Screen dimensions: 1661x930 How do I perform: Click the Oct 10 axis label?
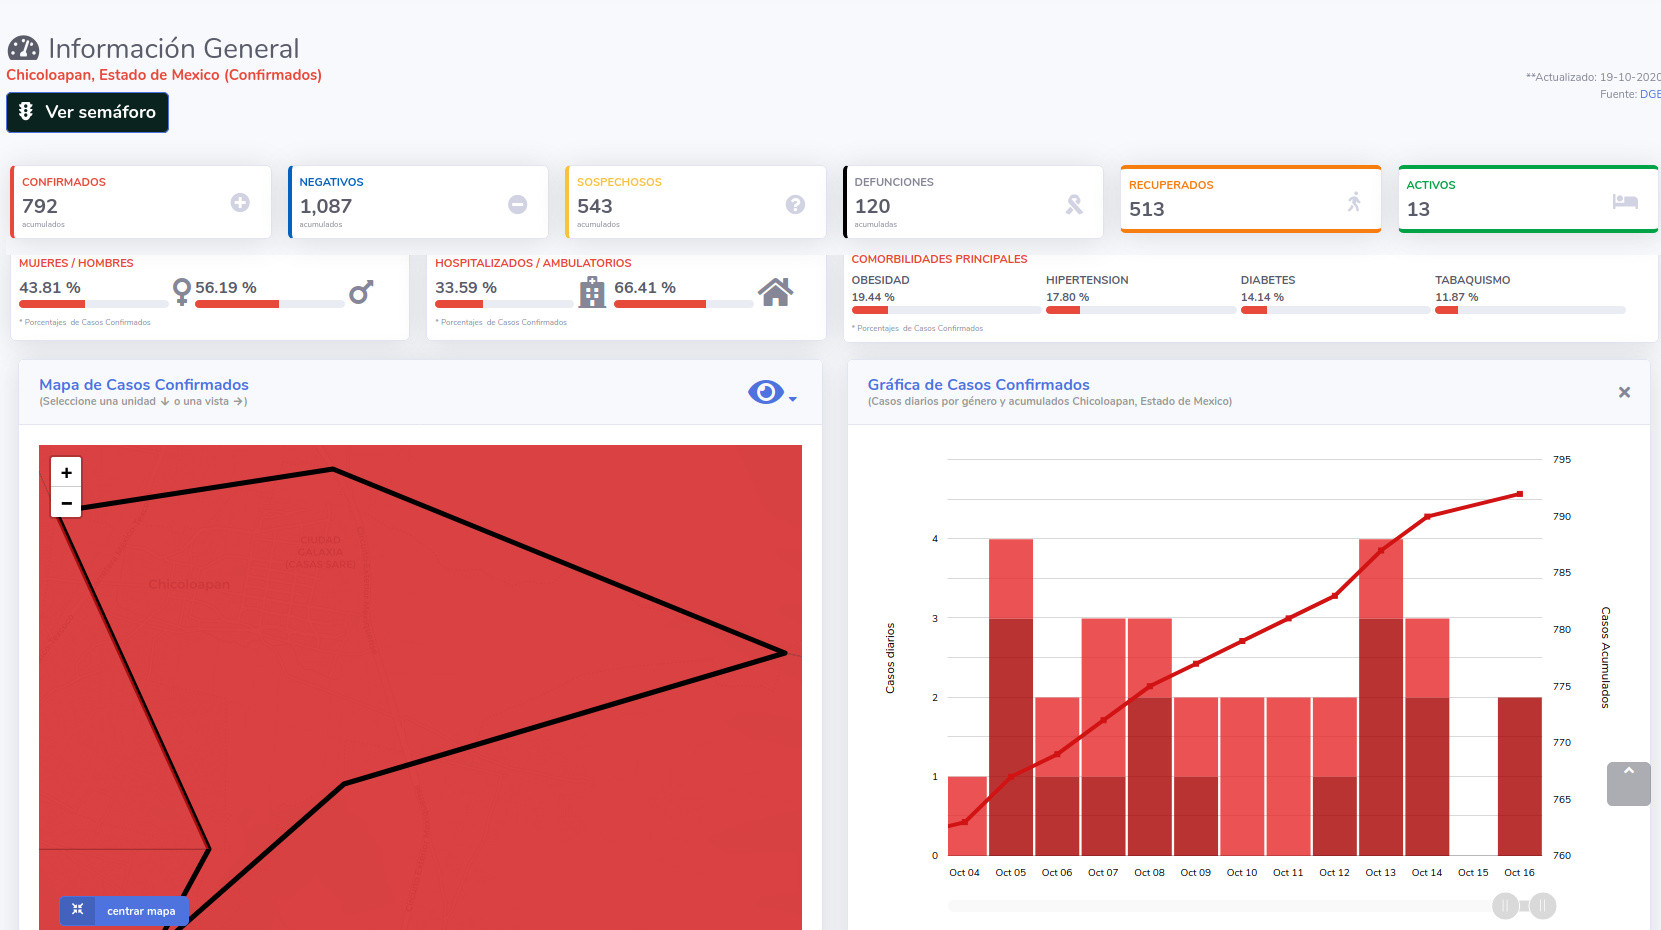click(1242, 872)
